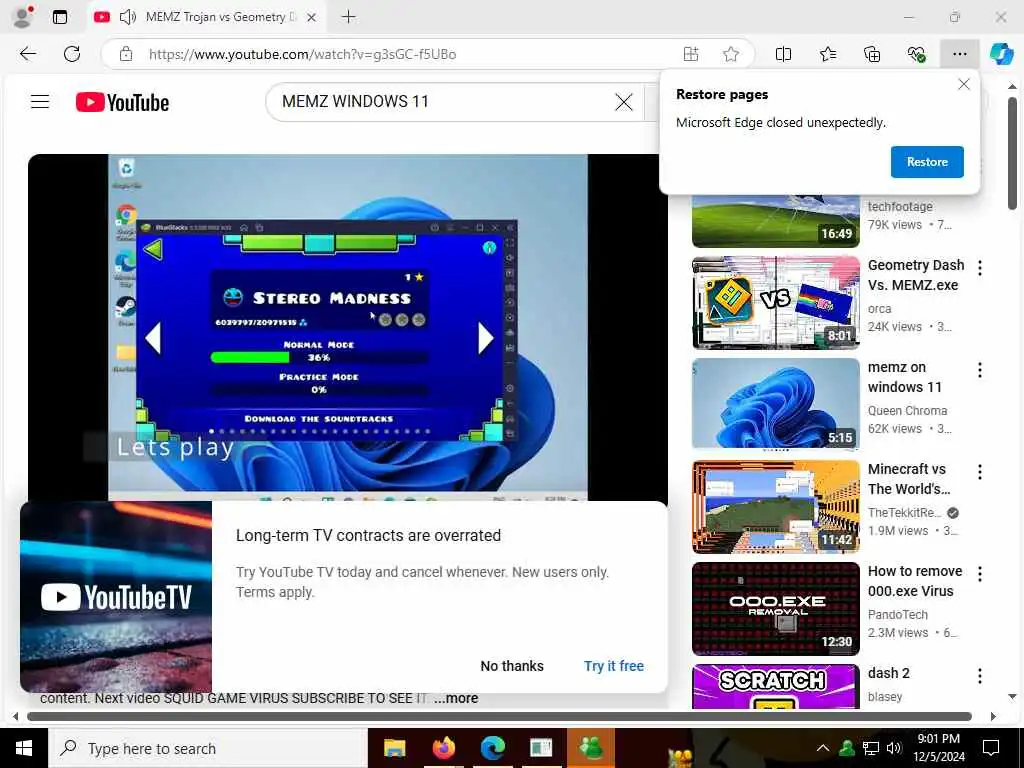Image resolution: width=1024 pixels, height=768 pixels.
Task: Open YouTube hamburger guide menu
Action: click(40, 101)
